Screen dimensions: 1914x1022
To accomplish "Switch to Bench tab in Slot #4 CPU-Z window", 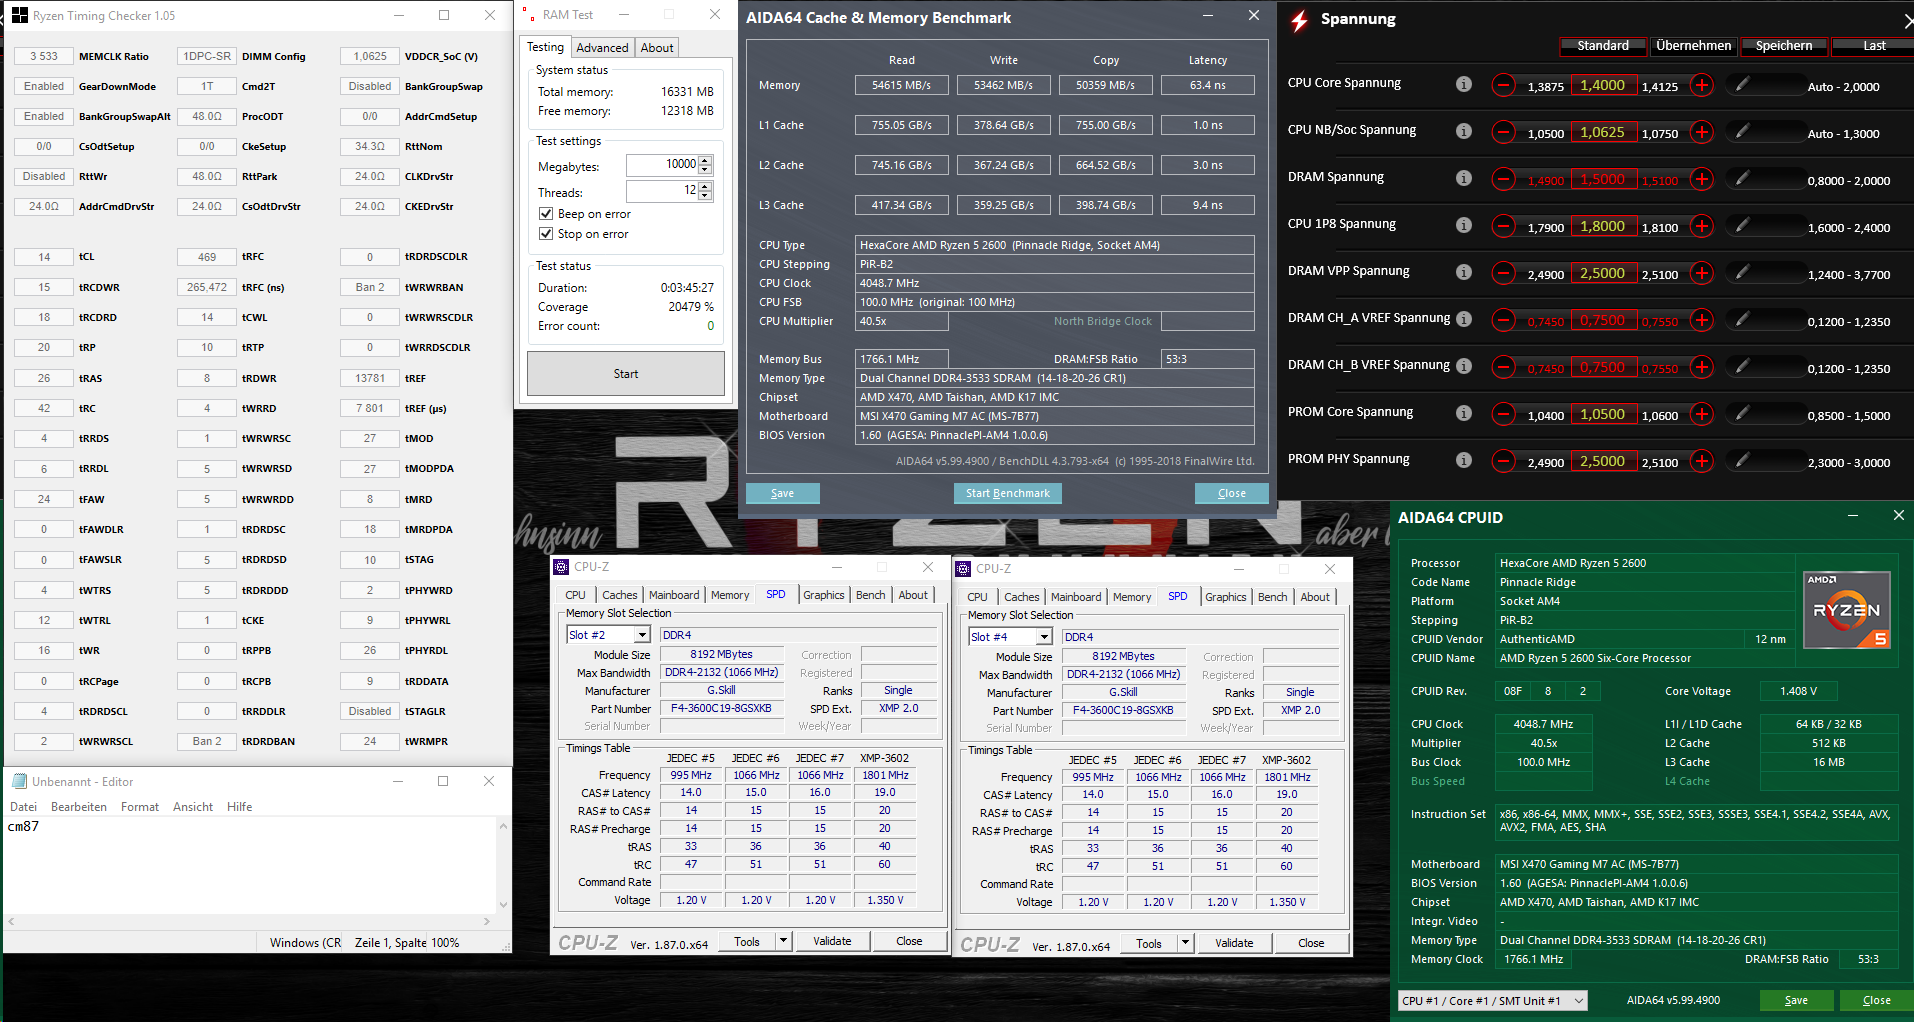I will 1273,597.
